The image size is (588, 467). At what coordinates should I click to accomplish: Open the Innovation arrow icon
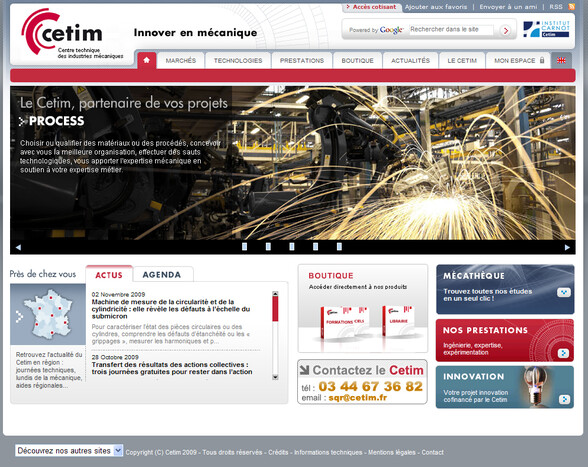[564, 399]
